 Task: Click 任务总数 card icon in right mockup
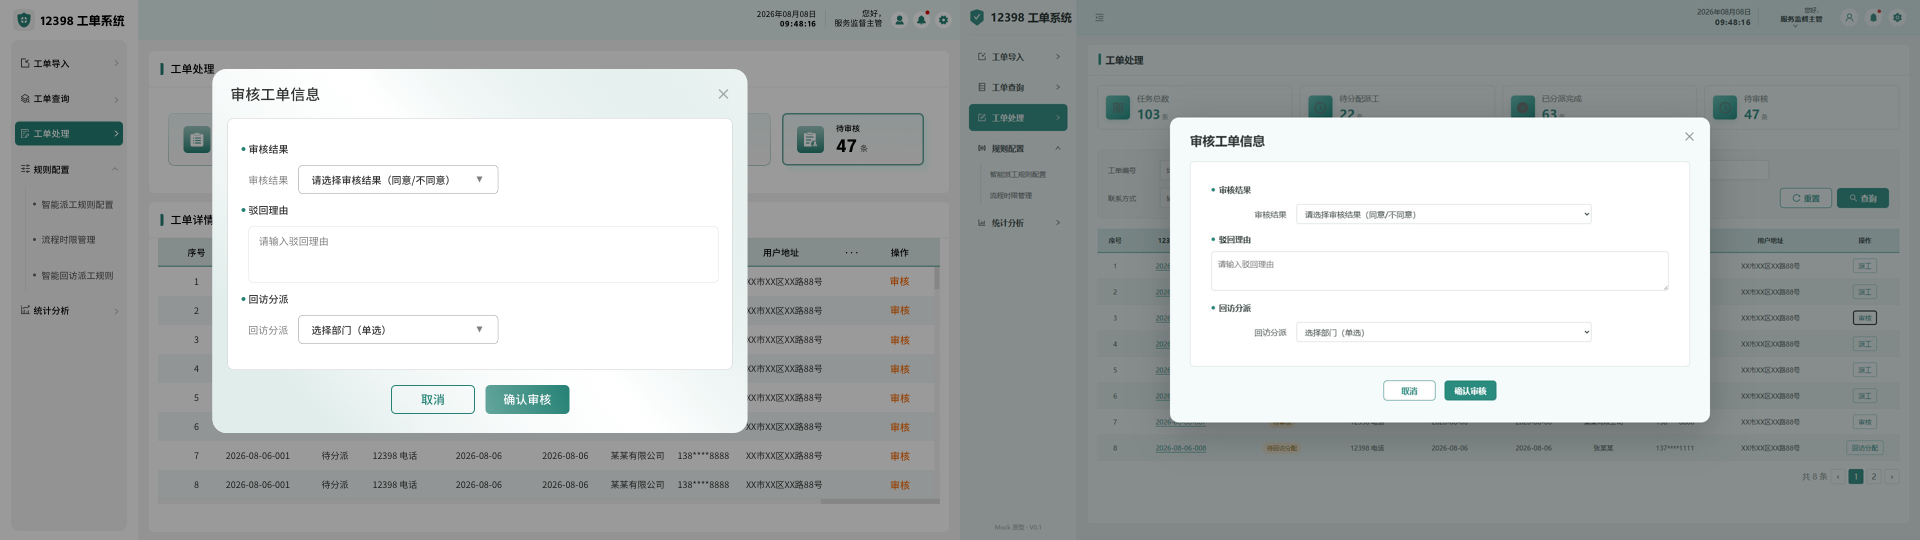pos(1118,107)
